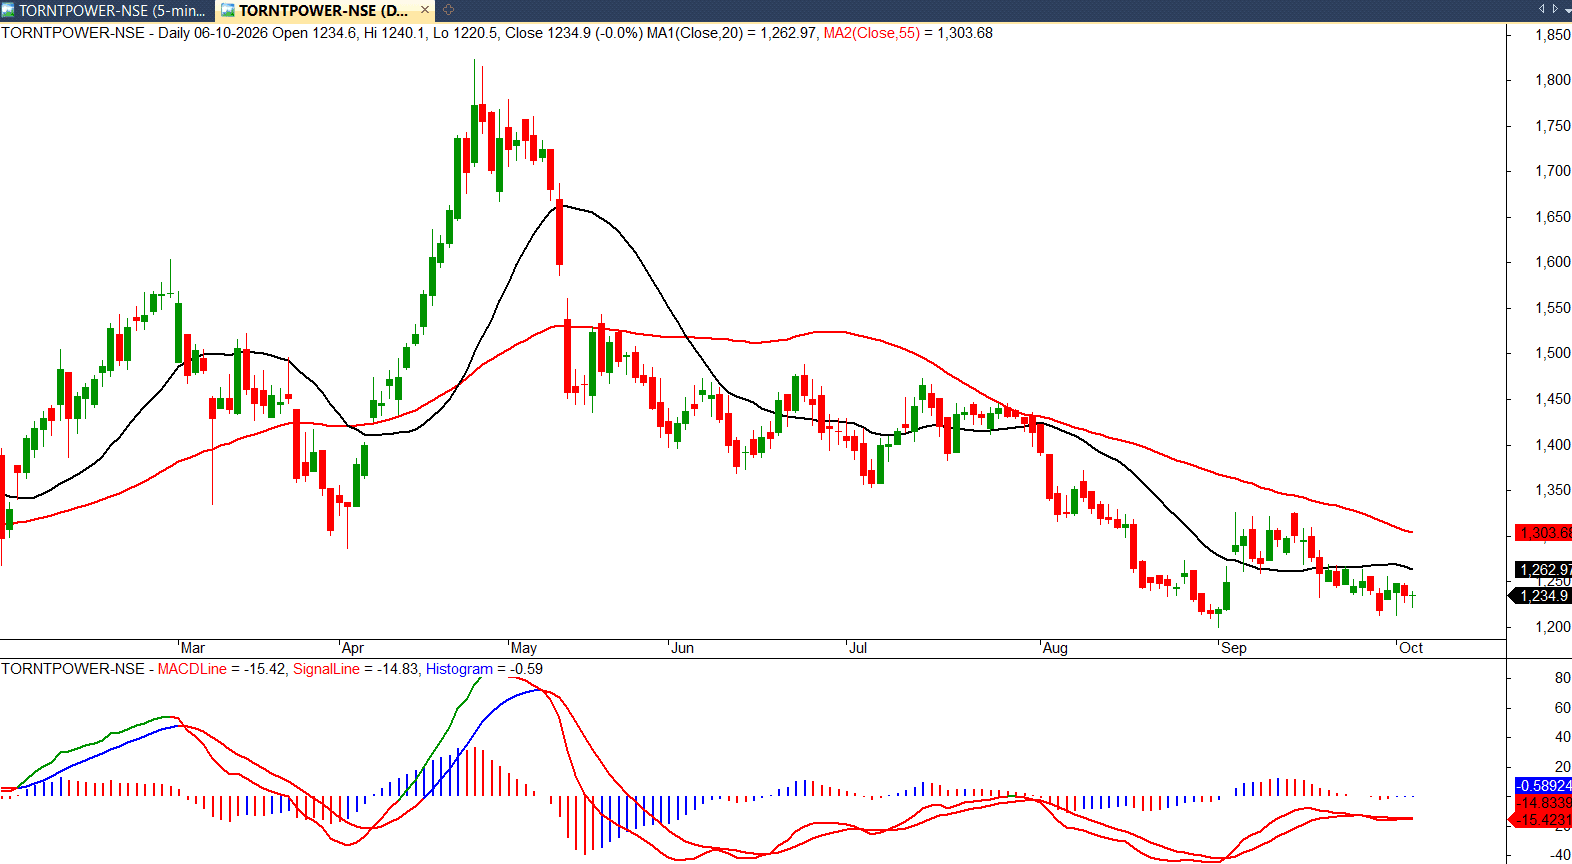
Task: Click the red "MA2(Close,55)" title text
Action: pyautogui.click(x=871, y=33)
